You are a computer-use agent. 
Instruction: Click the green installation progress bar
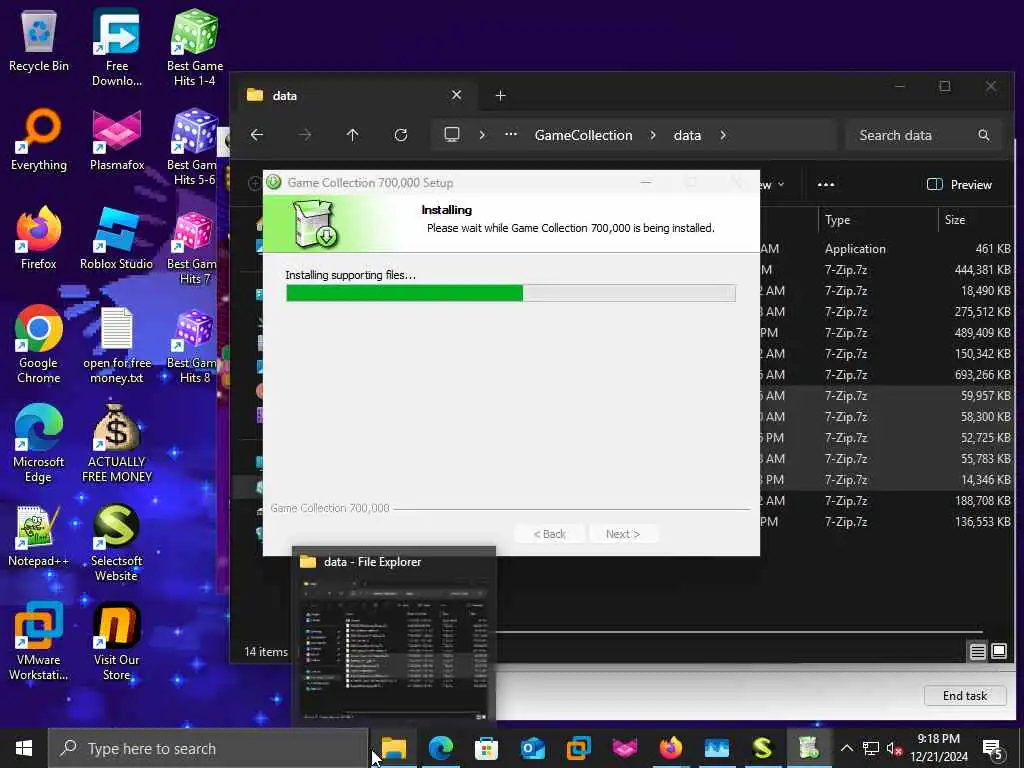tap(510, 293)
